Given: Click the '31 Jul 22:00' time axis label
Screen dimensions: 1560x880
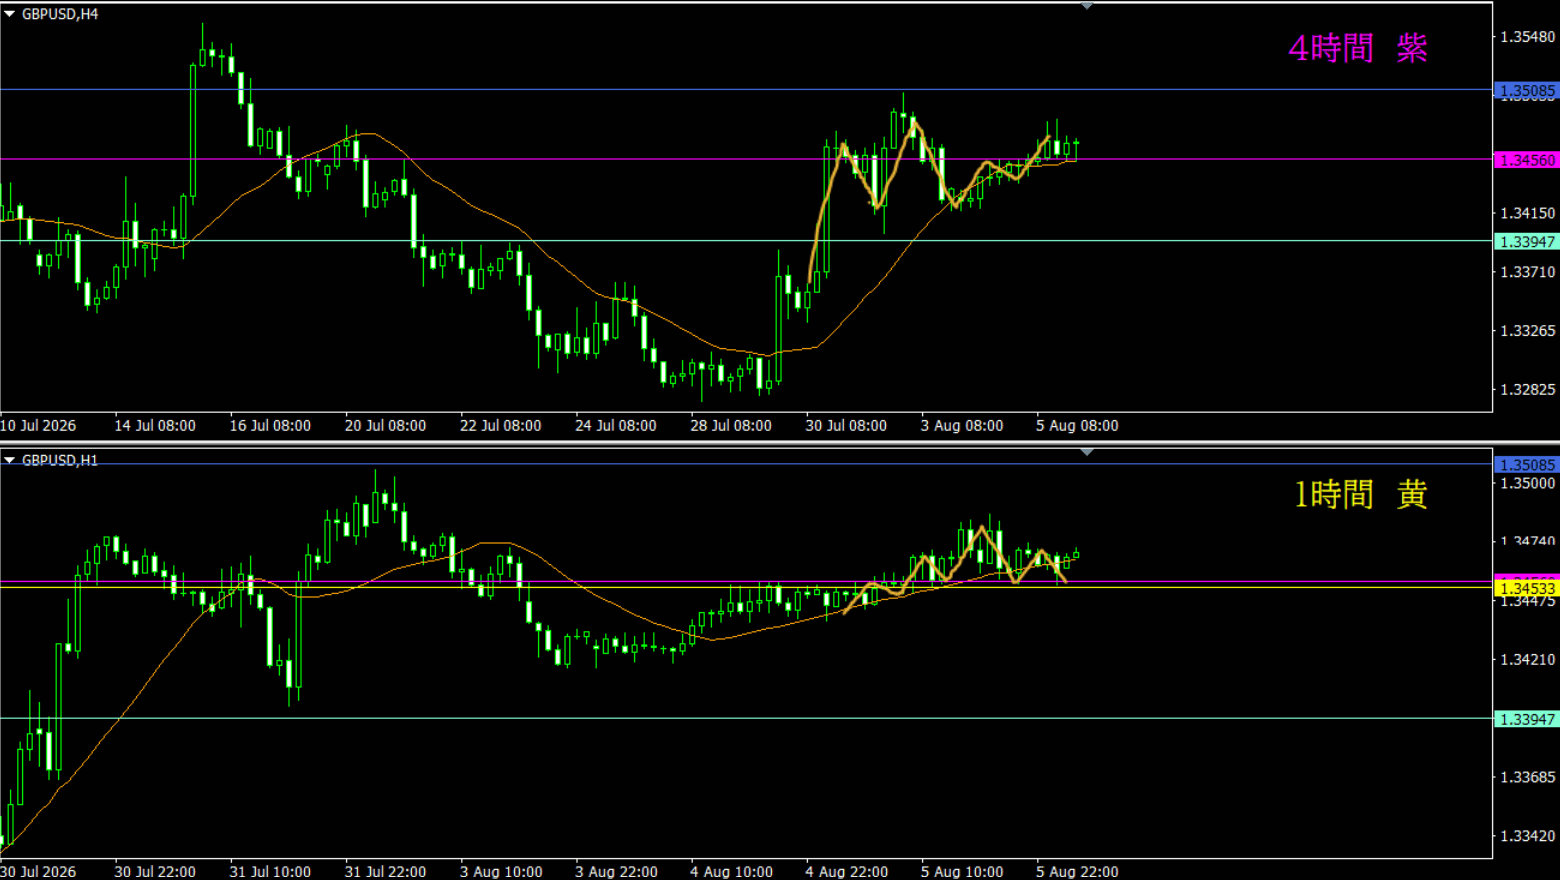Looking at the screenshot, I should coord(385,872).
